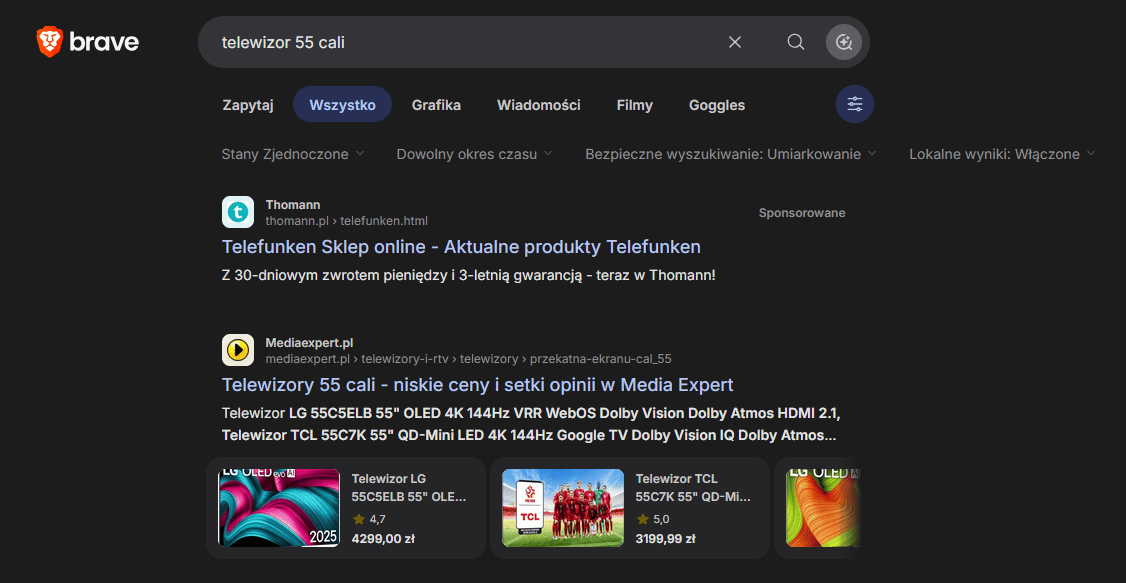Click the mediaexpert.pl breadcrumb URL
Viewport: 1126px width, 583px height.
point(468,358)
